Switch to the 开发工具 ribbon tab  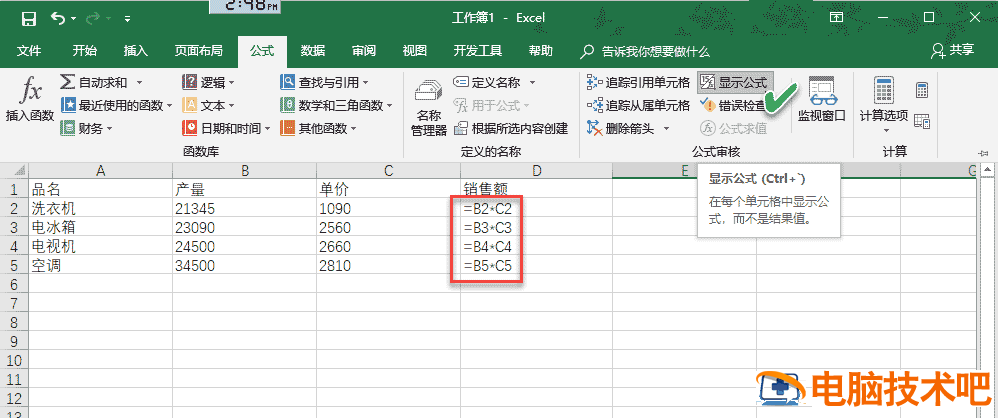478,52
